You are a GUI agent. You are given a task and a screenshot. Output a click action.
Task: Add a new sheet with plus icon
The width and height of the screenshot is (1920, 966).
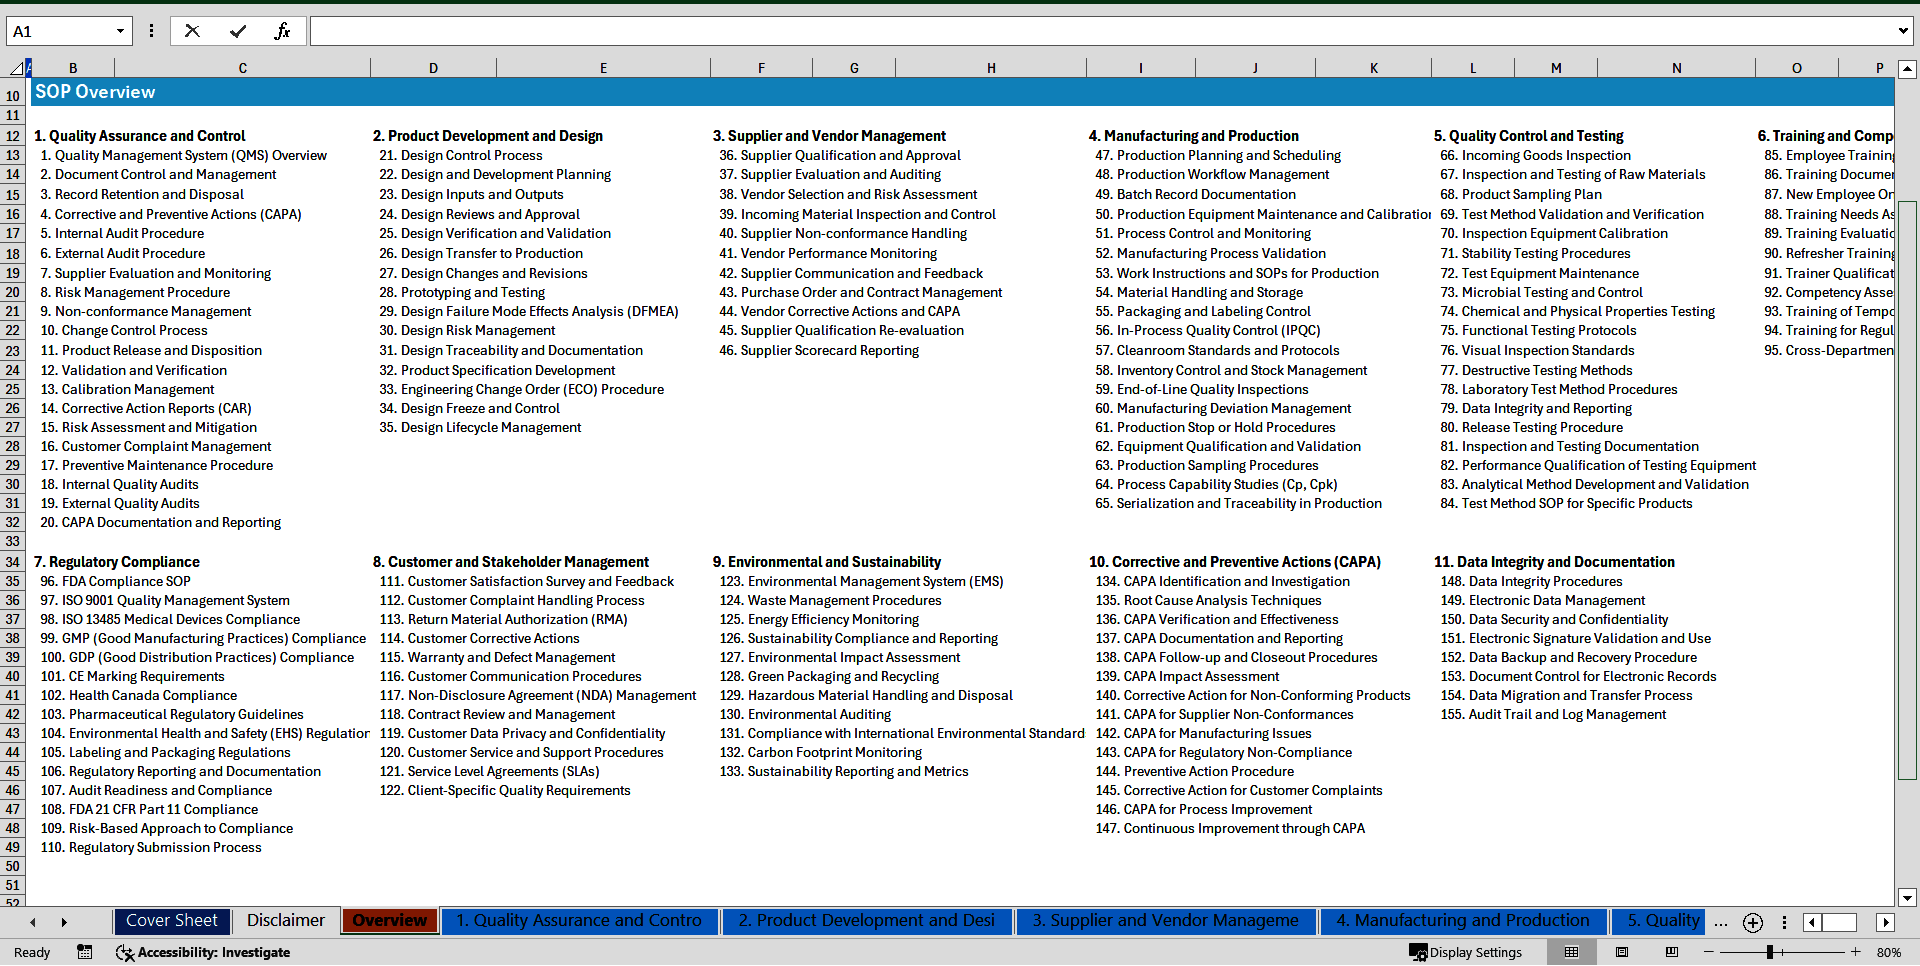(x=1752, y=922)
